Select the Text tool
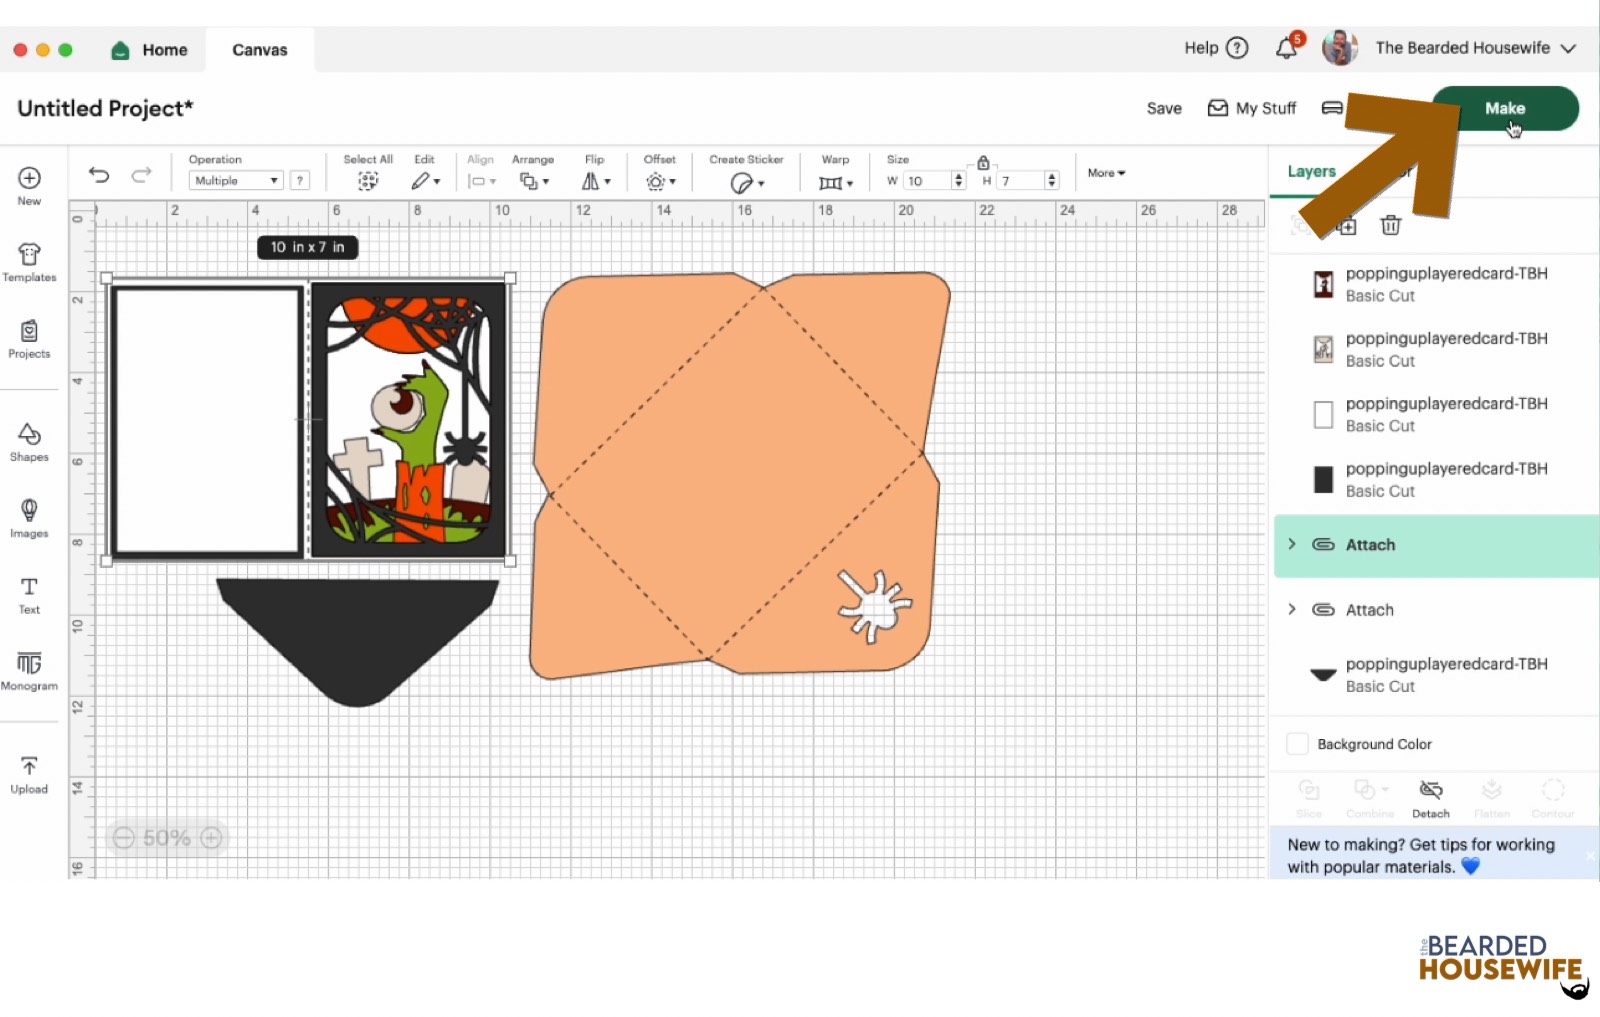This screenshot has width=1600, height=1017. (x=29, y=594)
